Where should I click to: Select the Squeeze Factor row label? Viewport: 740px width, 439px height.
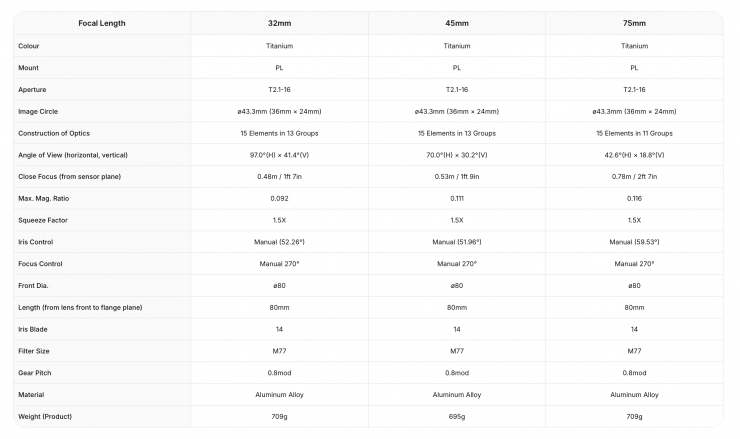point(43,220)
